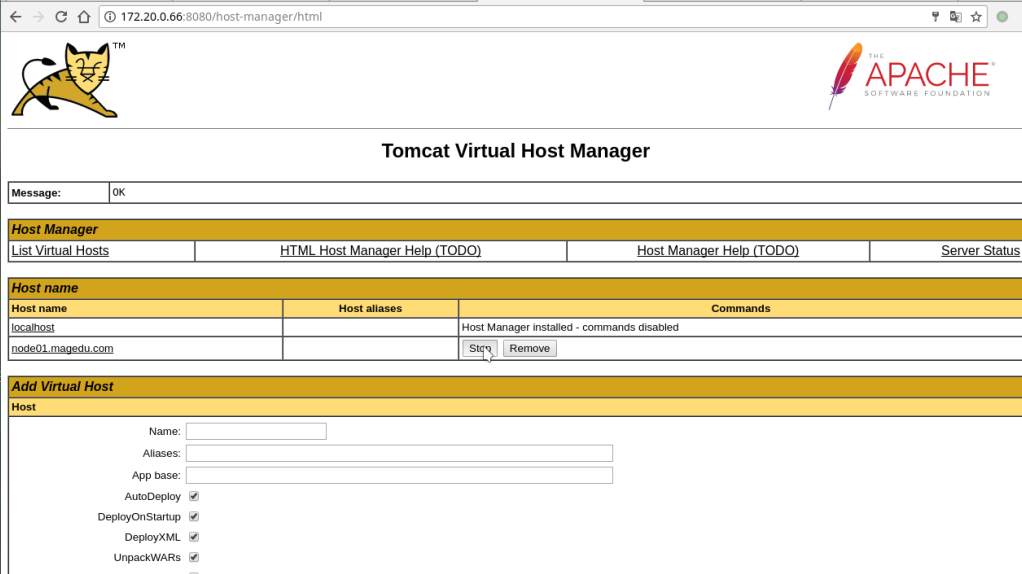Click the Tomcat cat logo
This screenshot has width=1022, height=574.
(x=68, y=80)
